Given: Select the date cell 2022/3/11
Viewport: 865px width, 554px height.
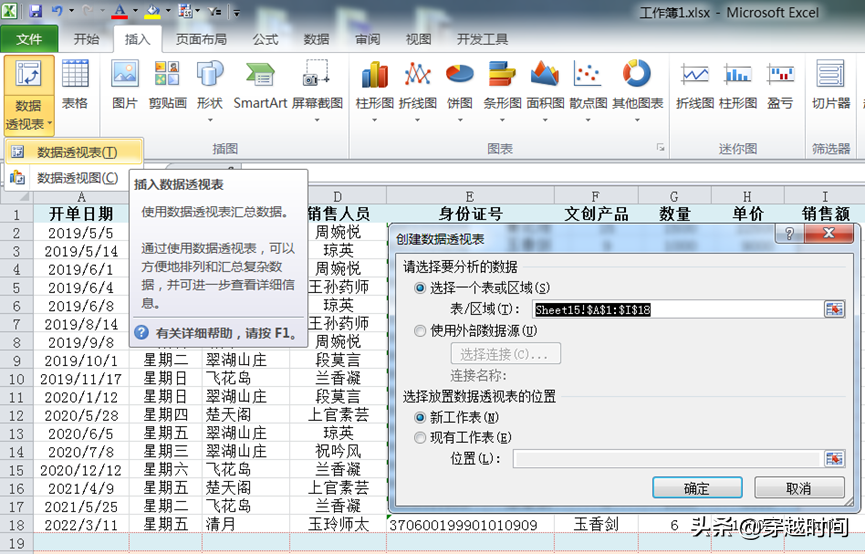Looking at the screenshot, I should coord(81,524).
